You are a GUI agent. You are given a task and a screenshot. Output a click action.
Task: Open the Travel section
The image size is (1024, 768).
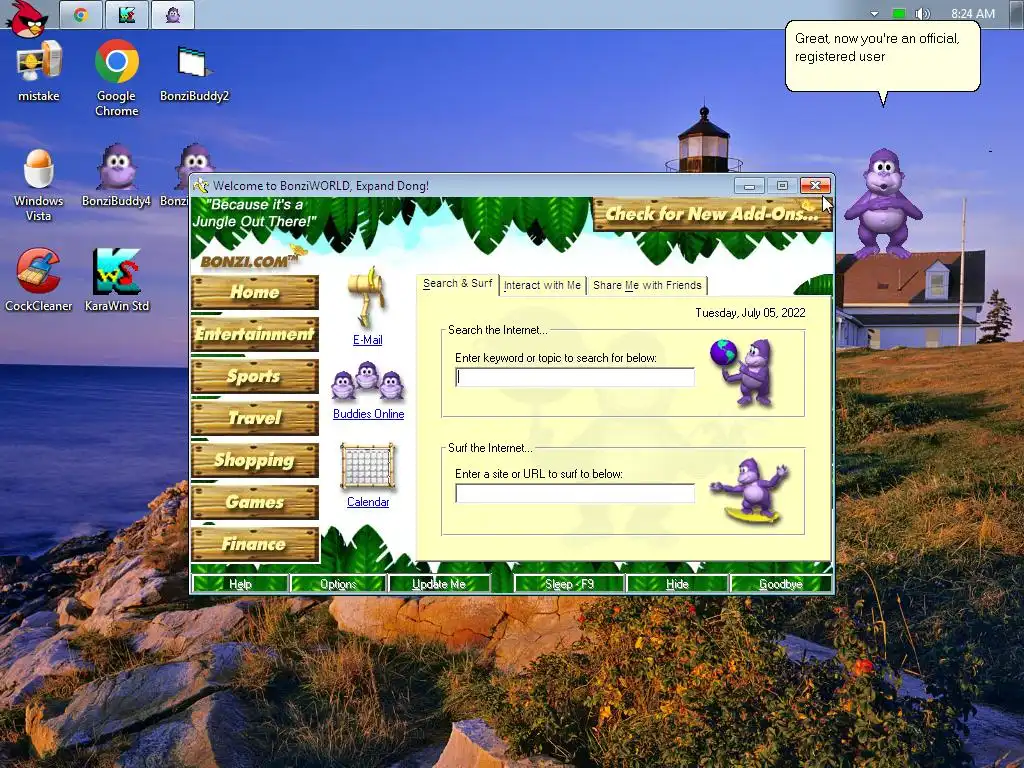pos(255,418)
